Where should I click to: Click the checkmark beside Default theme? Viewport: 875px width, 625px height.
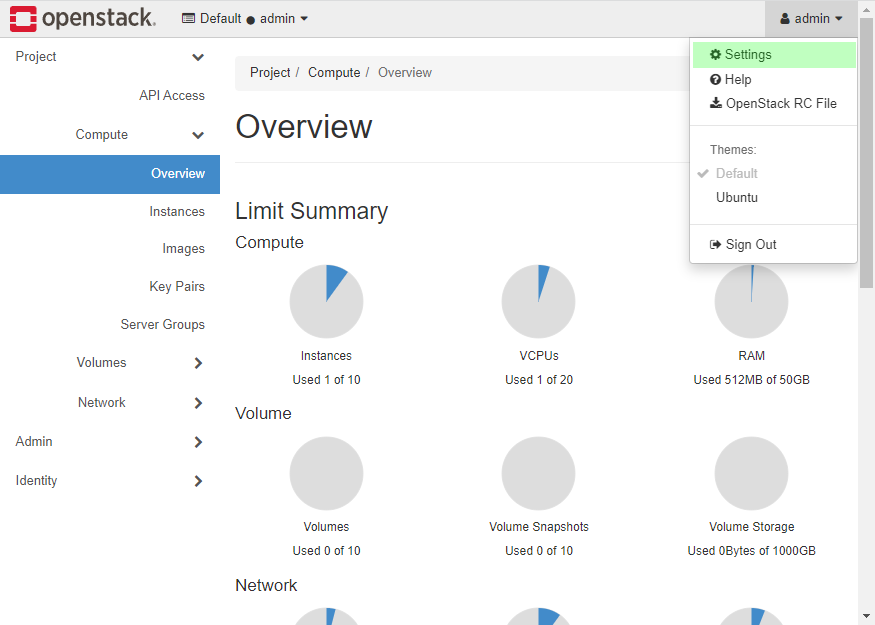[703, 174]
